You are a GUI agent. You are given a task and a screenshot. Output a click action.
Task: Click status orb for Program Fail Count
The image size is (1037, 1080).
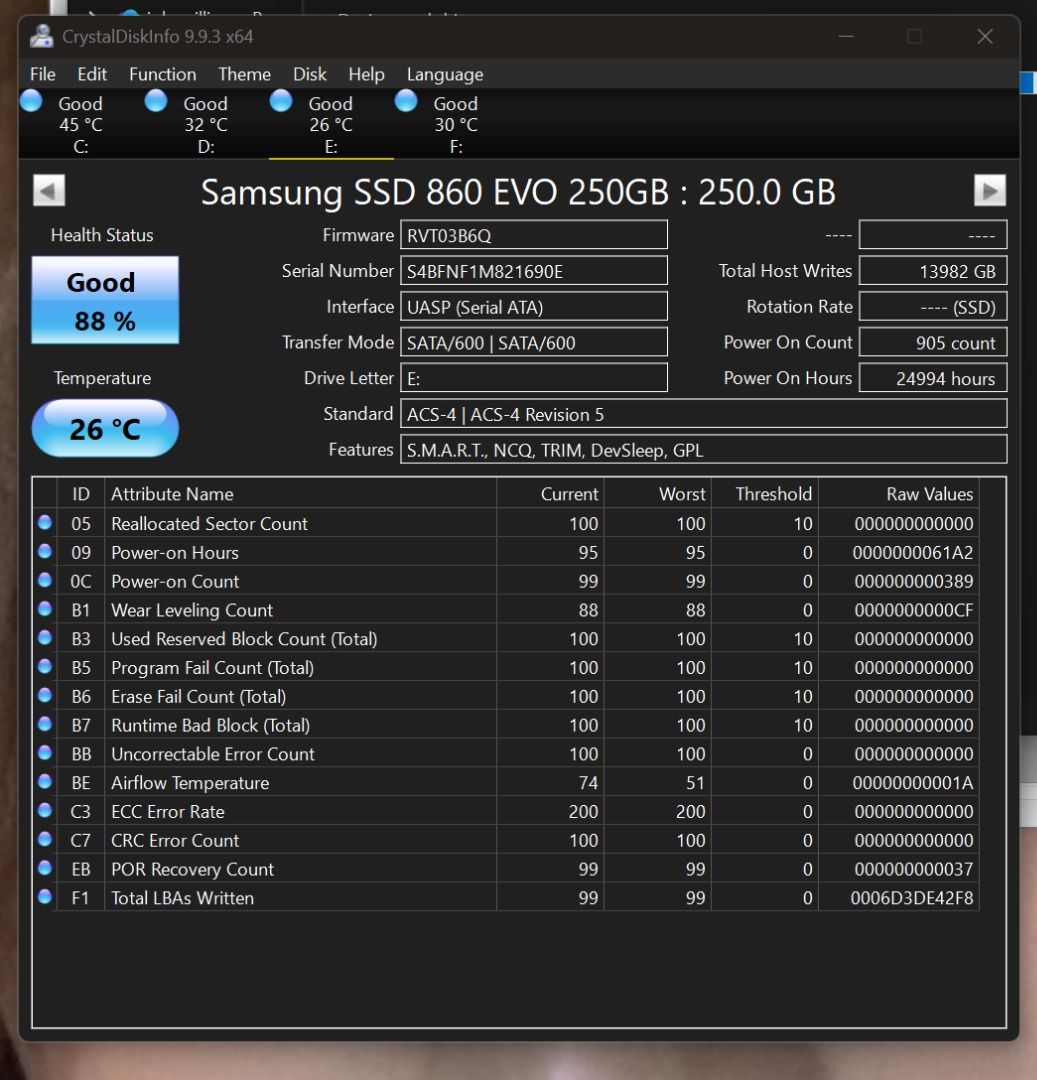pos(45,666)
